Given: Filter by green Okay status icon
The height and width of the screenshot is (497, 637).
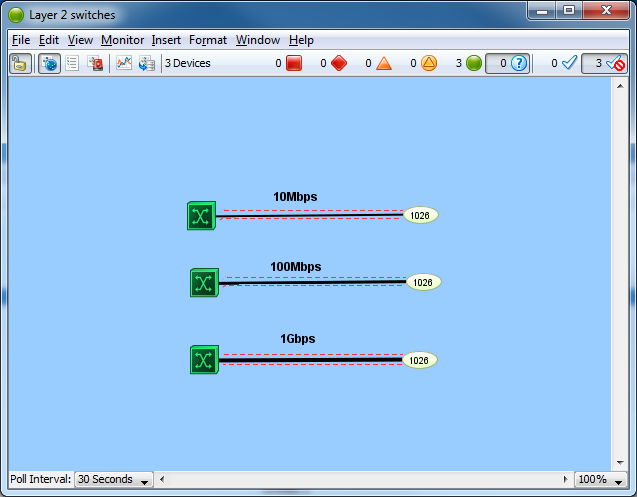Looking at the screenshot, I should click(x=474, y=63).
